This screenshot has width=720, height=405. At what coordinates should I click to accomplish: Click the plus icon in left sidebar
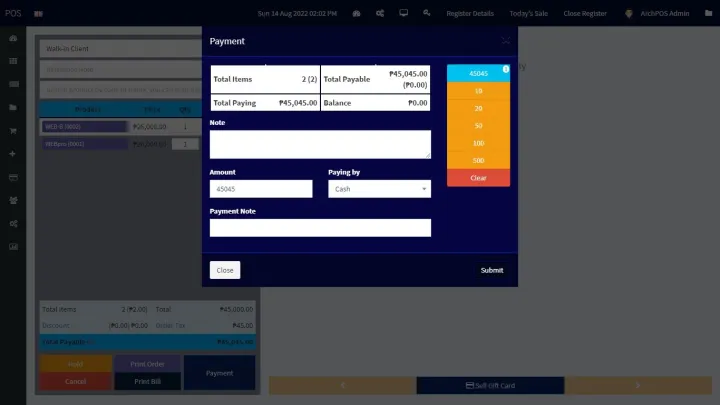click(13, 154)
